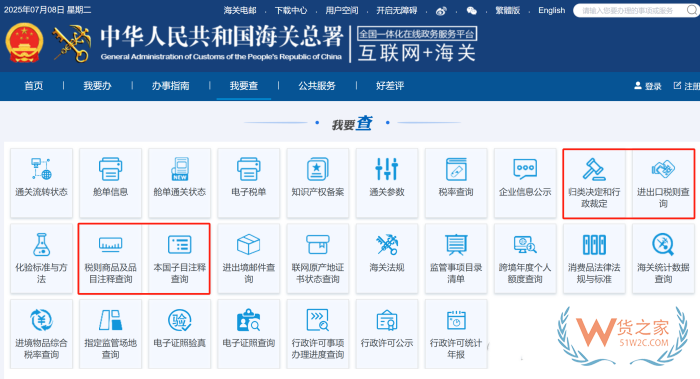Click the Weibo icon in top bar
Screen dimensions: 700x379
click(441, 11)
